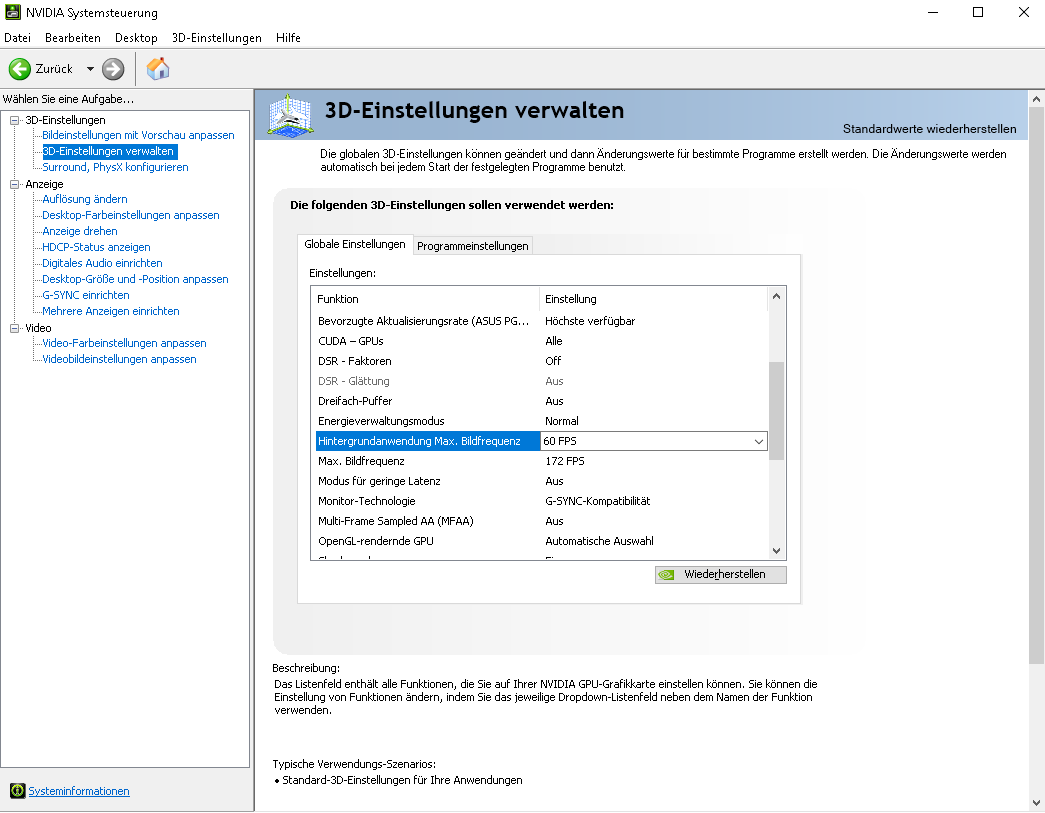Open the back history dropdown arrow
The image size is (1045, 813).
[x=90, y=69]
